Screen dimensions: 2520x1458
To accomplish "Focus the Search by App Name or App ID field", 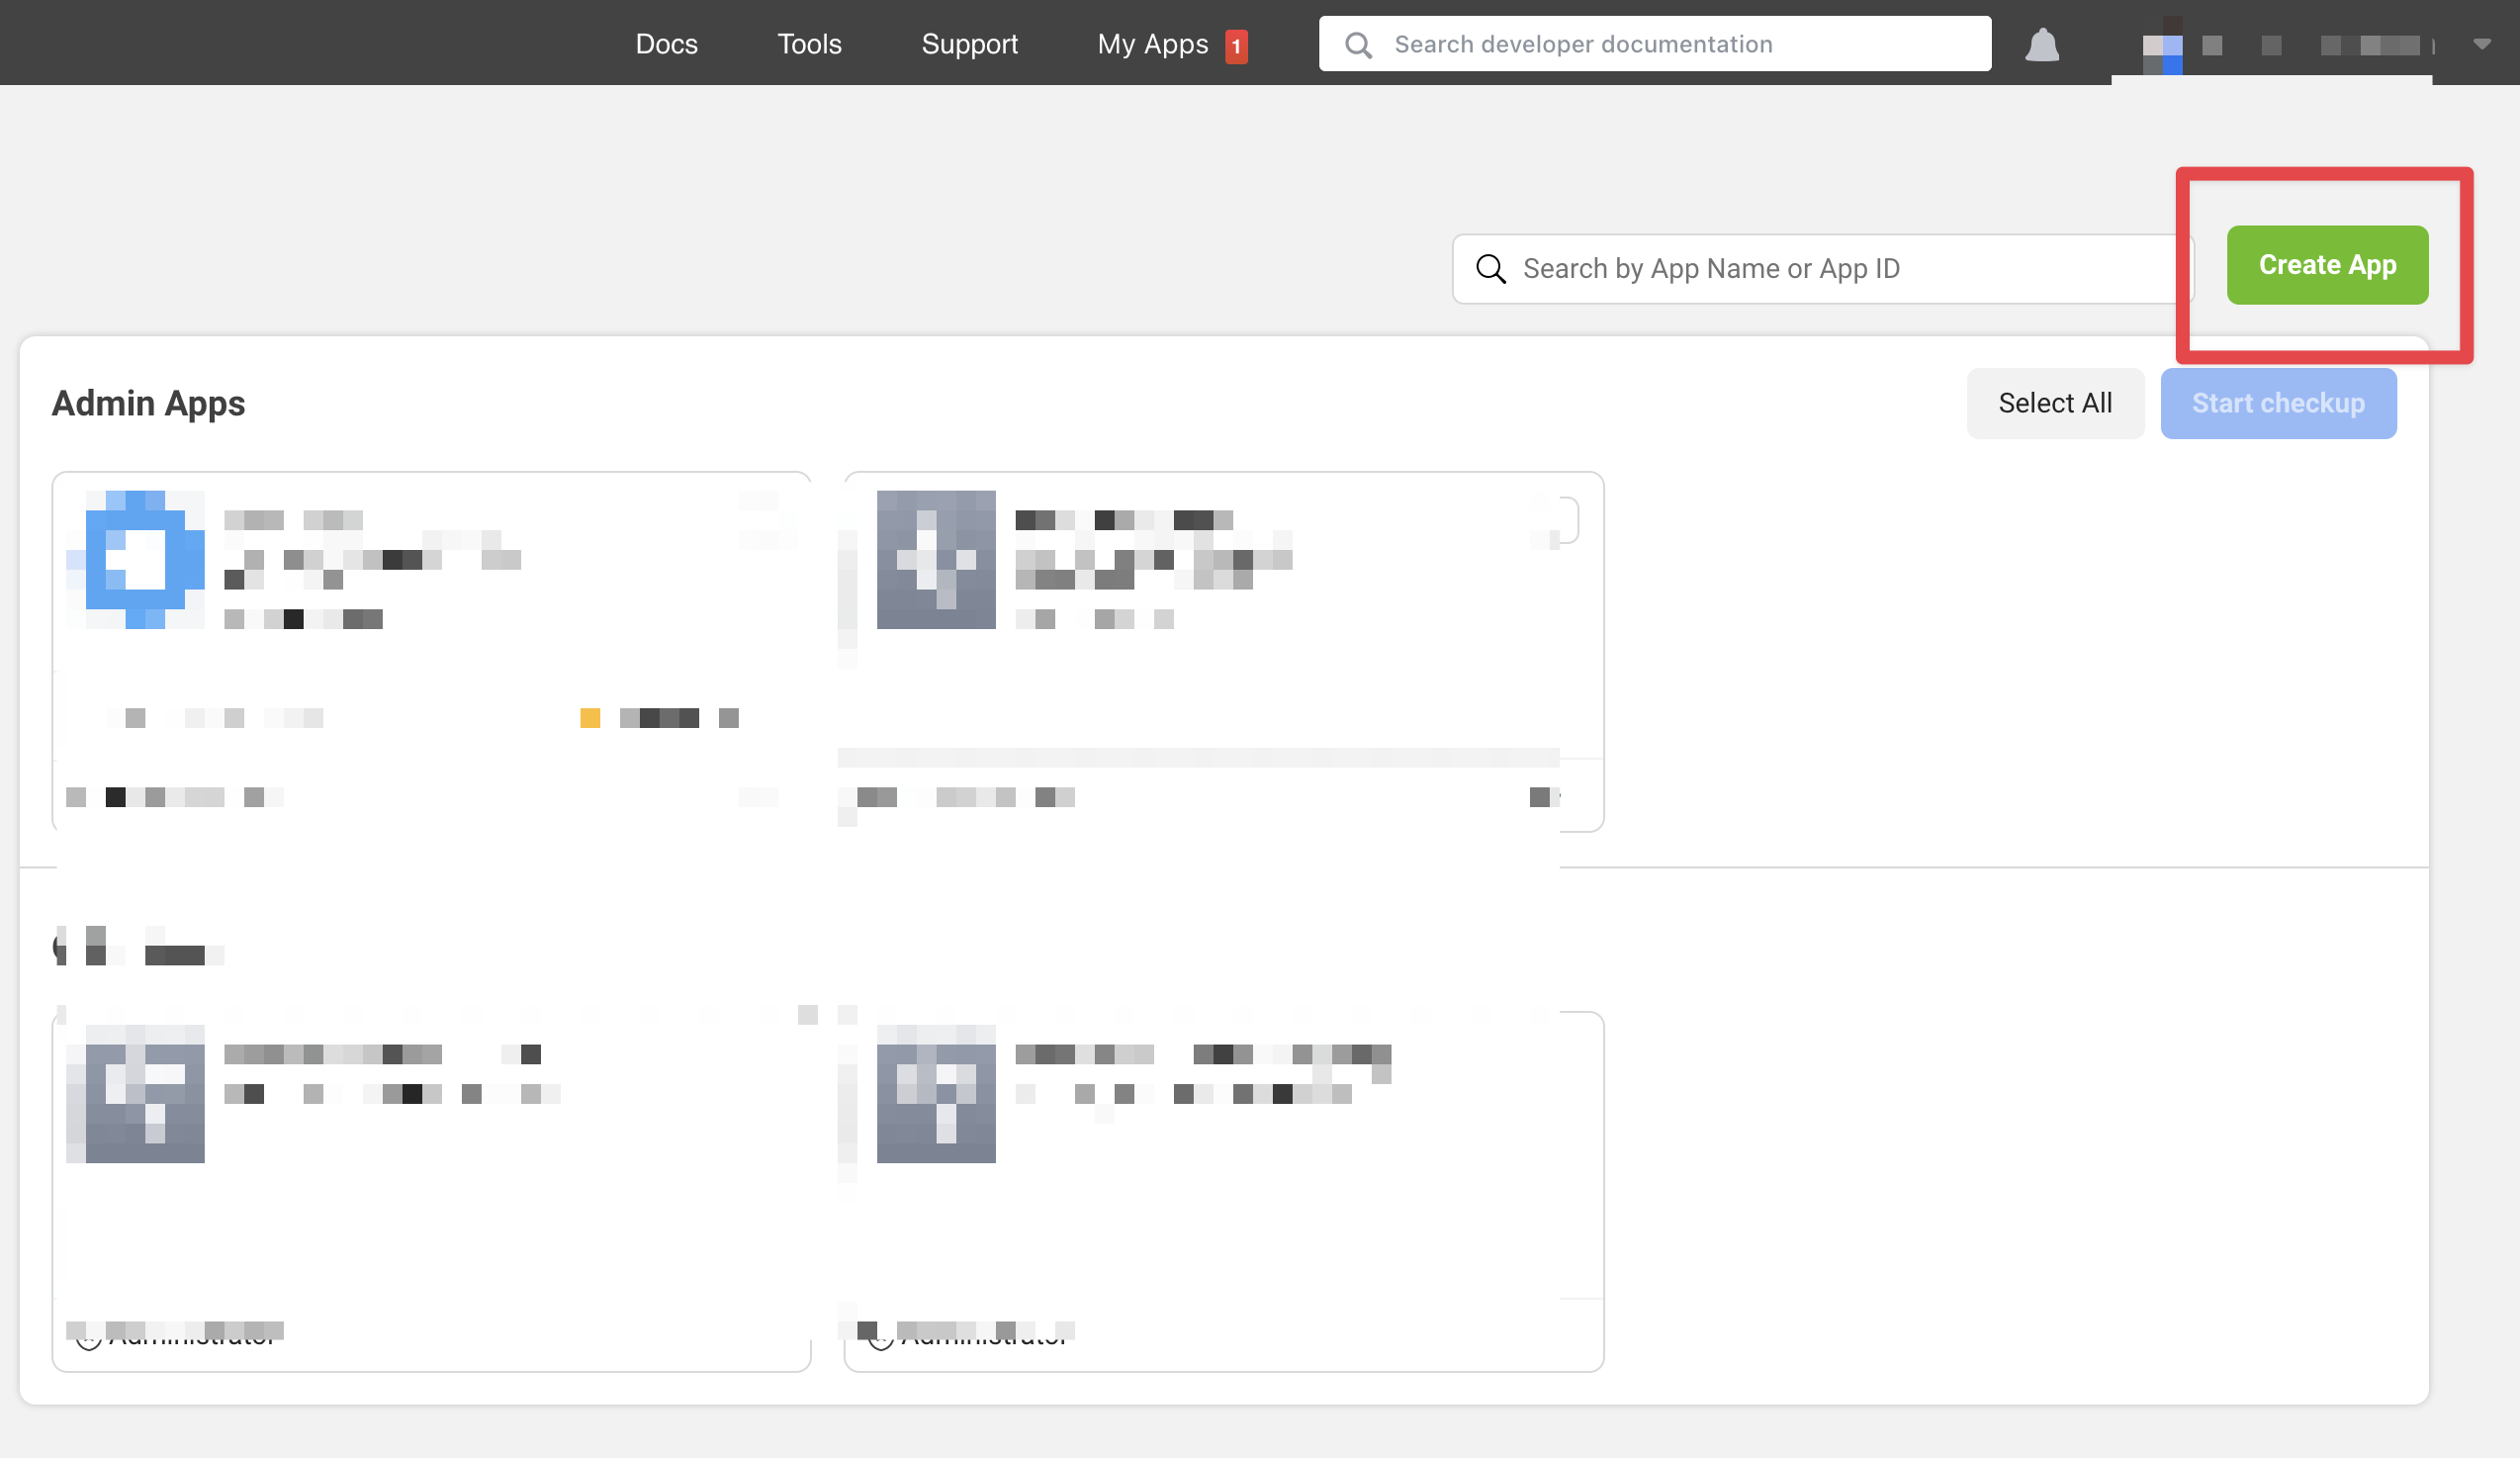I will [1822, 268].
